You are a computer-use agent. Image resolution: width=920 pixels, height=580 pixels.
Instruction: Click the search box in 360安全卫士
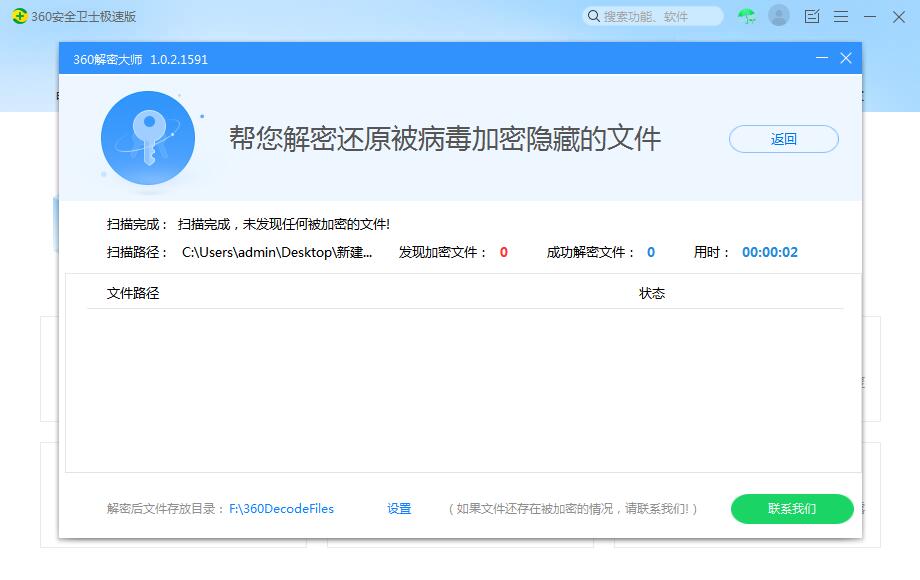click(652, 16)
